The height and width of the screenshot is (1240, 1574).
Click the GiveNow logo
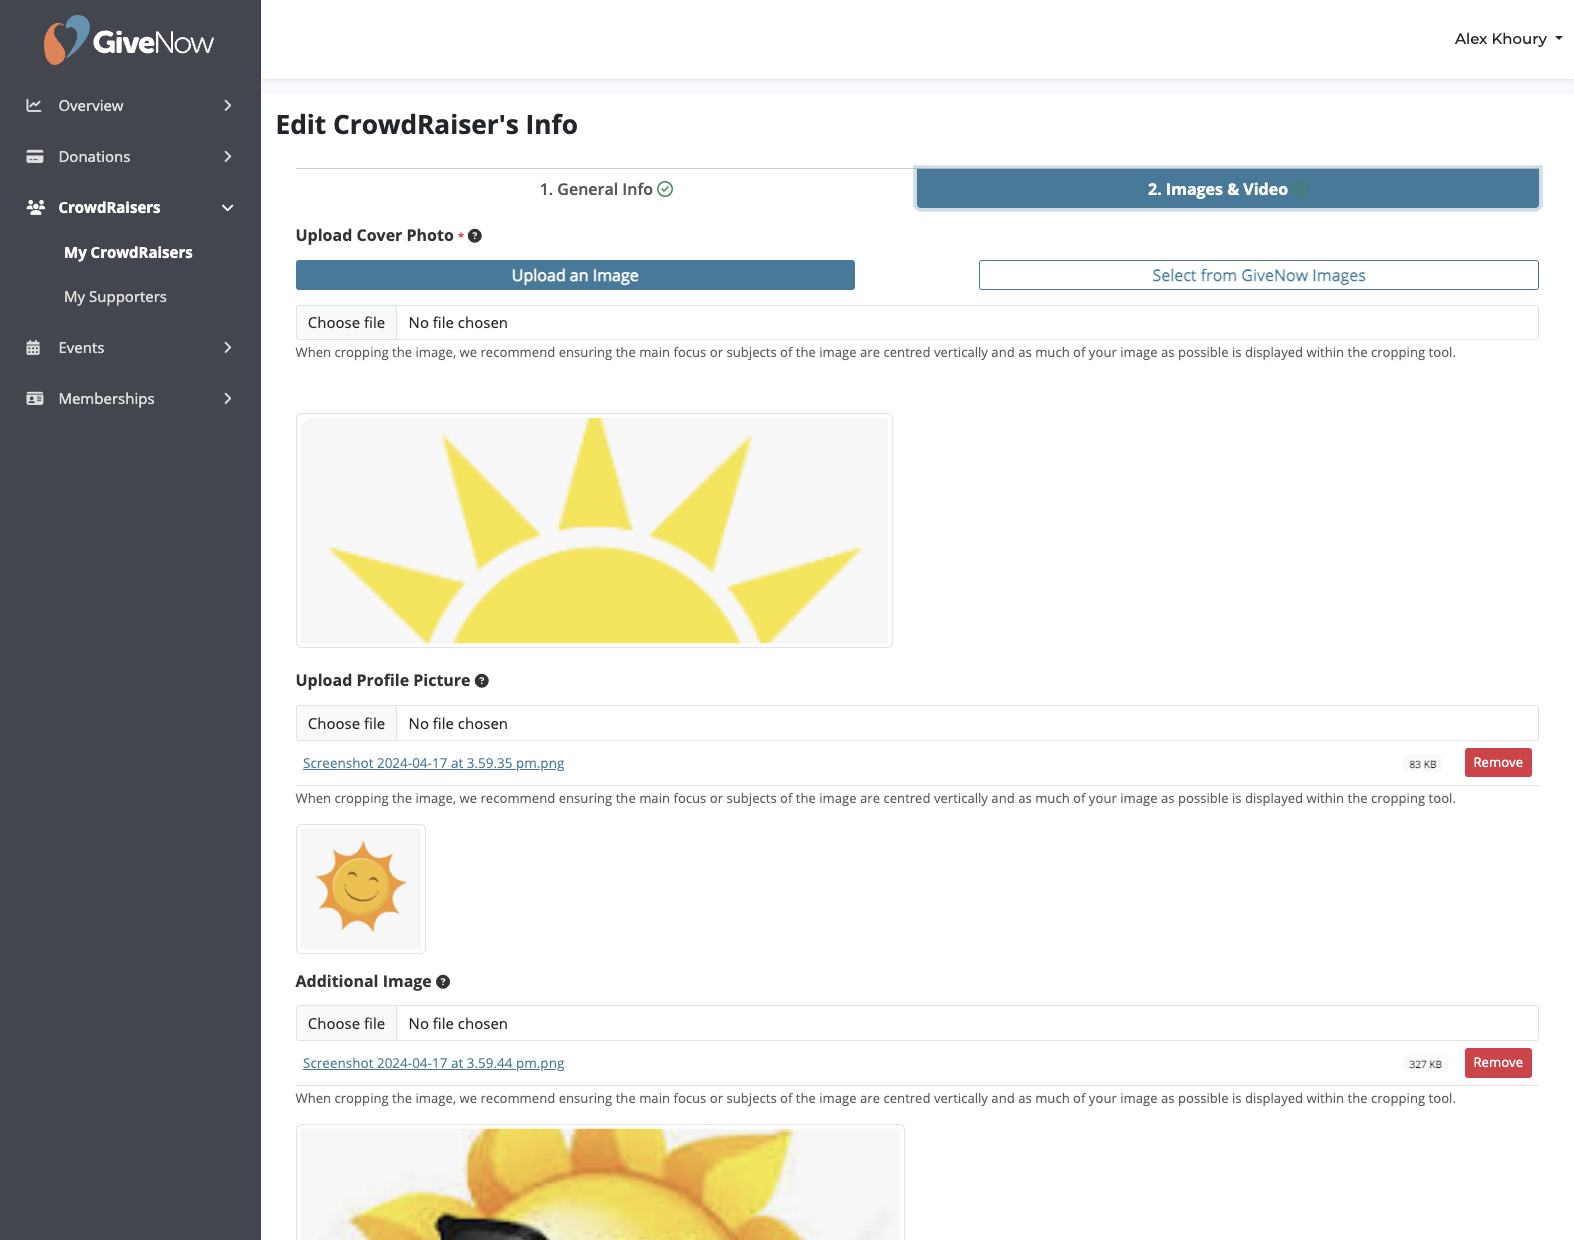tap(129, 40)
